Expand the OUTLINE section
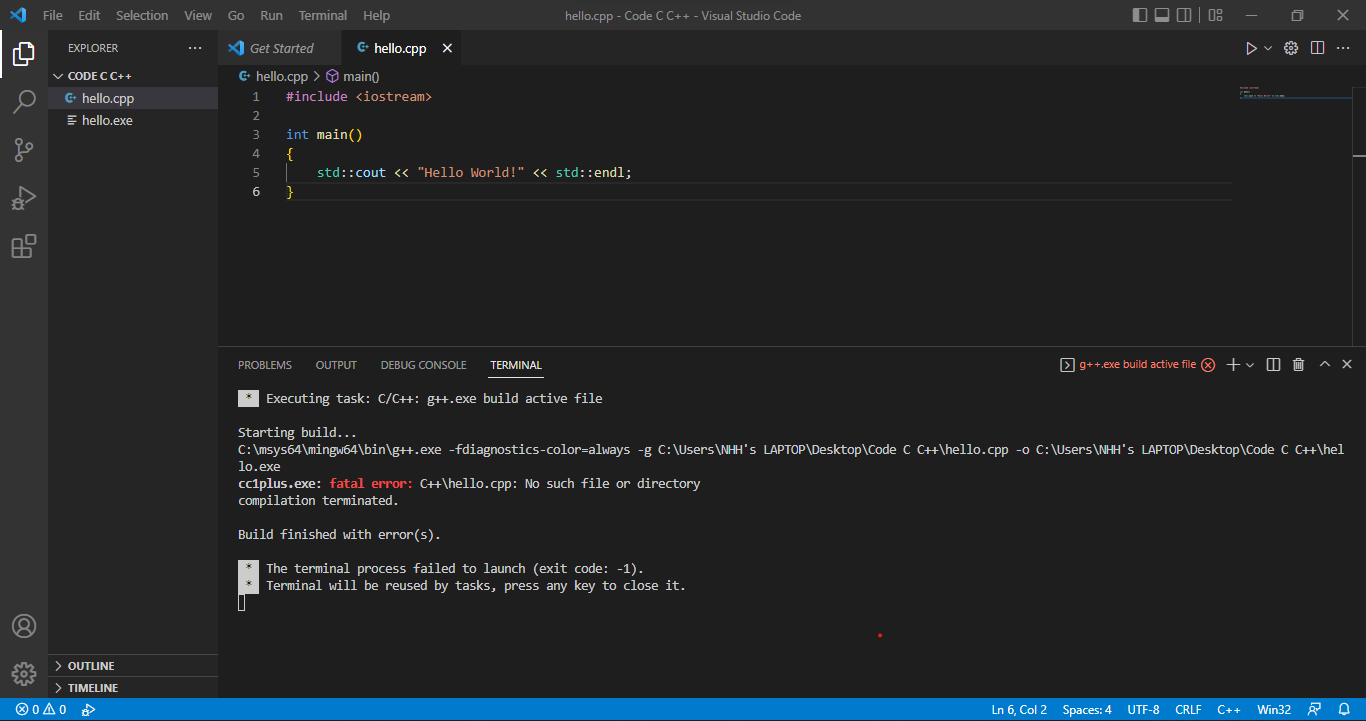This screenshot has height=721, width=1366. pos(133,666)
